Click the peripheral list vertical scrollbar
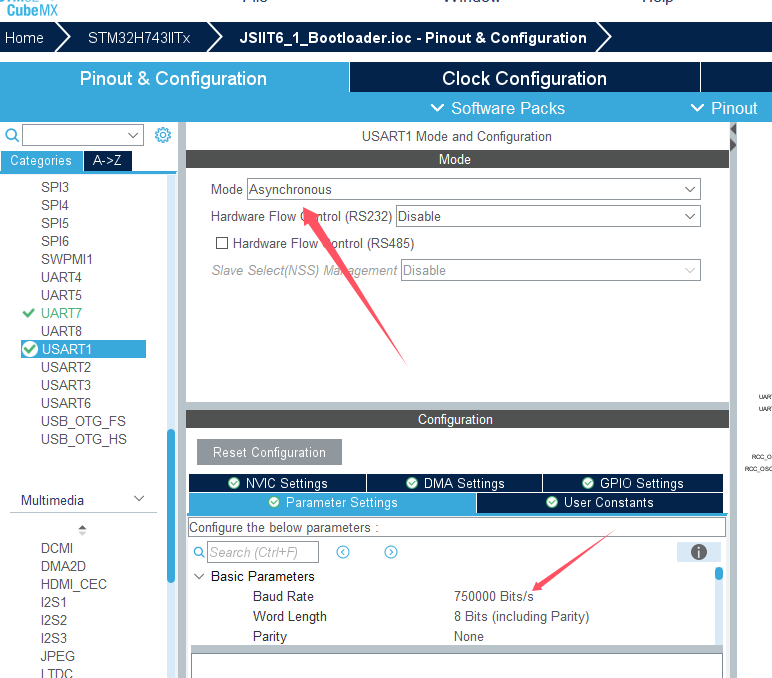Image resolution: width=772 pixels, height=678 pixels. [x=171, y=506]
